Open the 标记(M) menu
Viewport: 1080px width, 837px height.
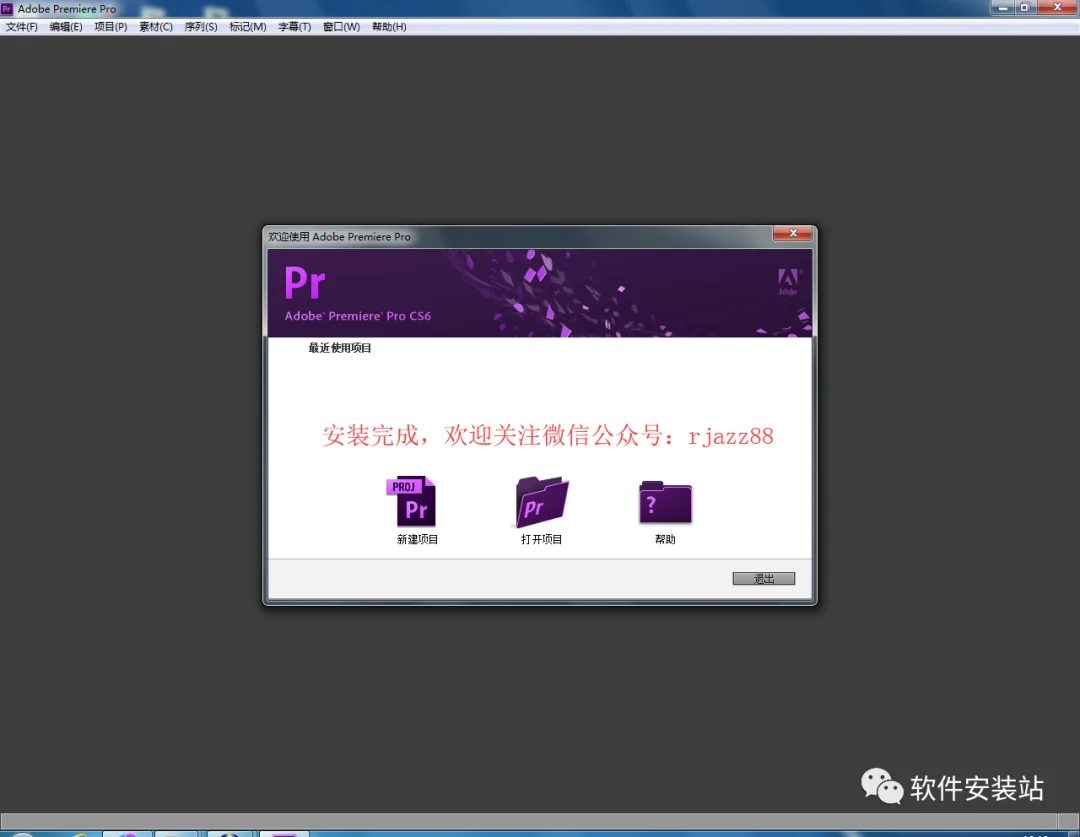(248, 27)
